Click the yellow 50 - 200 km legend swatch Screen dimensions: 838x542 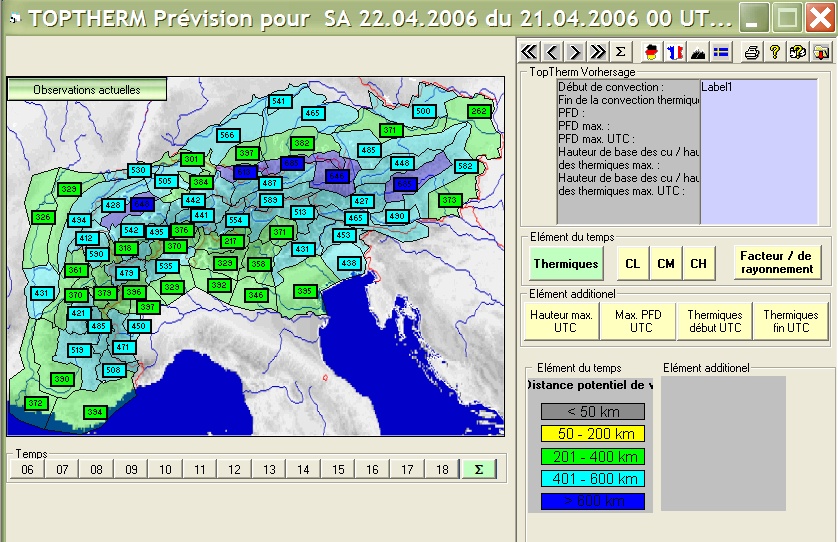(593, 433)
